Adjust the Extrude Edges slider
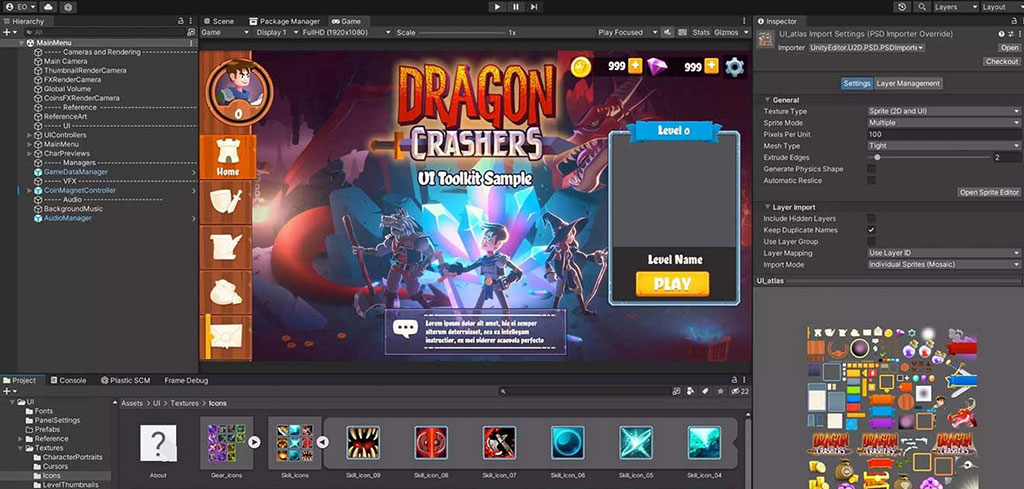1024x489 pixels. (929, 157)
